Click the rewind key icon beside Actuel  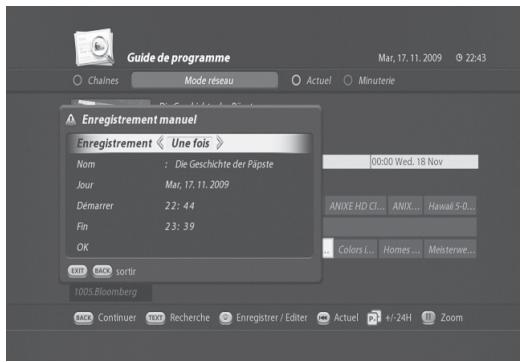pyautogui.click(x=323, y=318)
